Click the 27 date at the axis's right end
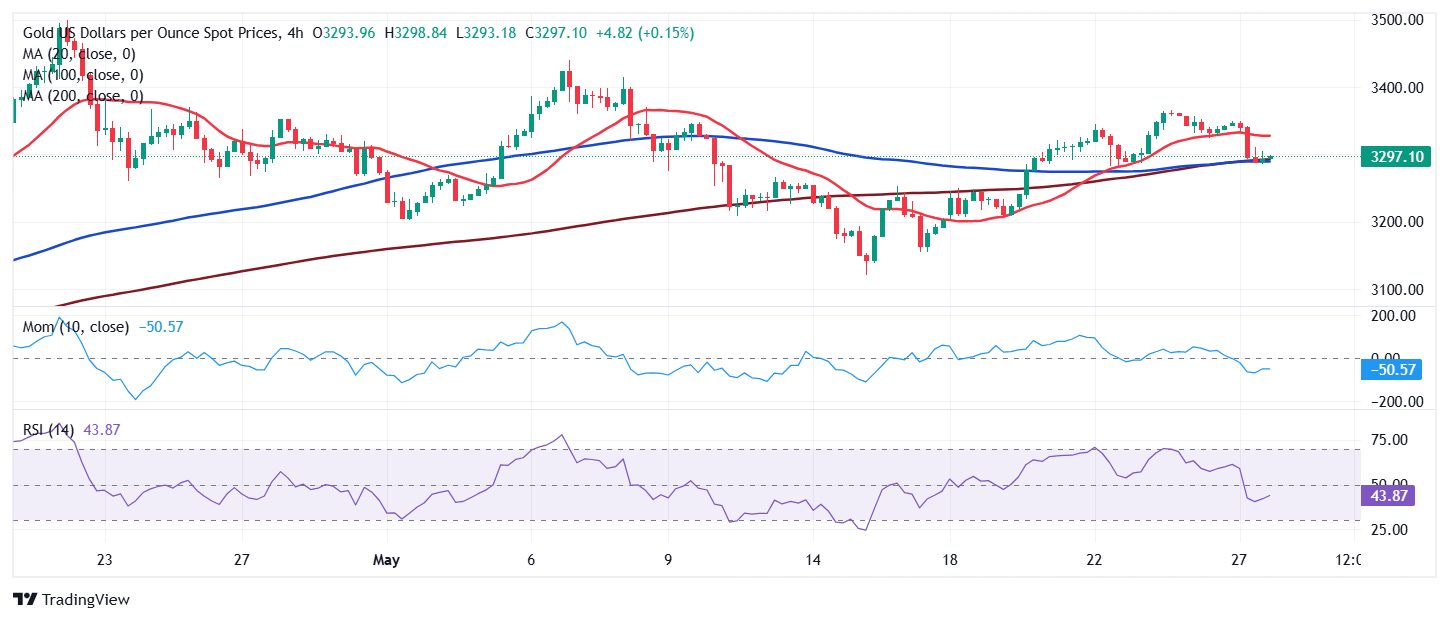The width and height of the screenshot is (1449, 621). (x=1239, y=560)
